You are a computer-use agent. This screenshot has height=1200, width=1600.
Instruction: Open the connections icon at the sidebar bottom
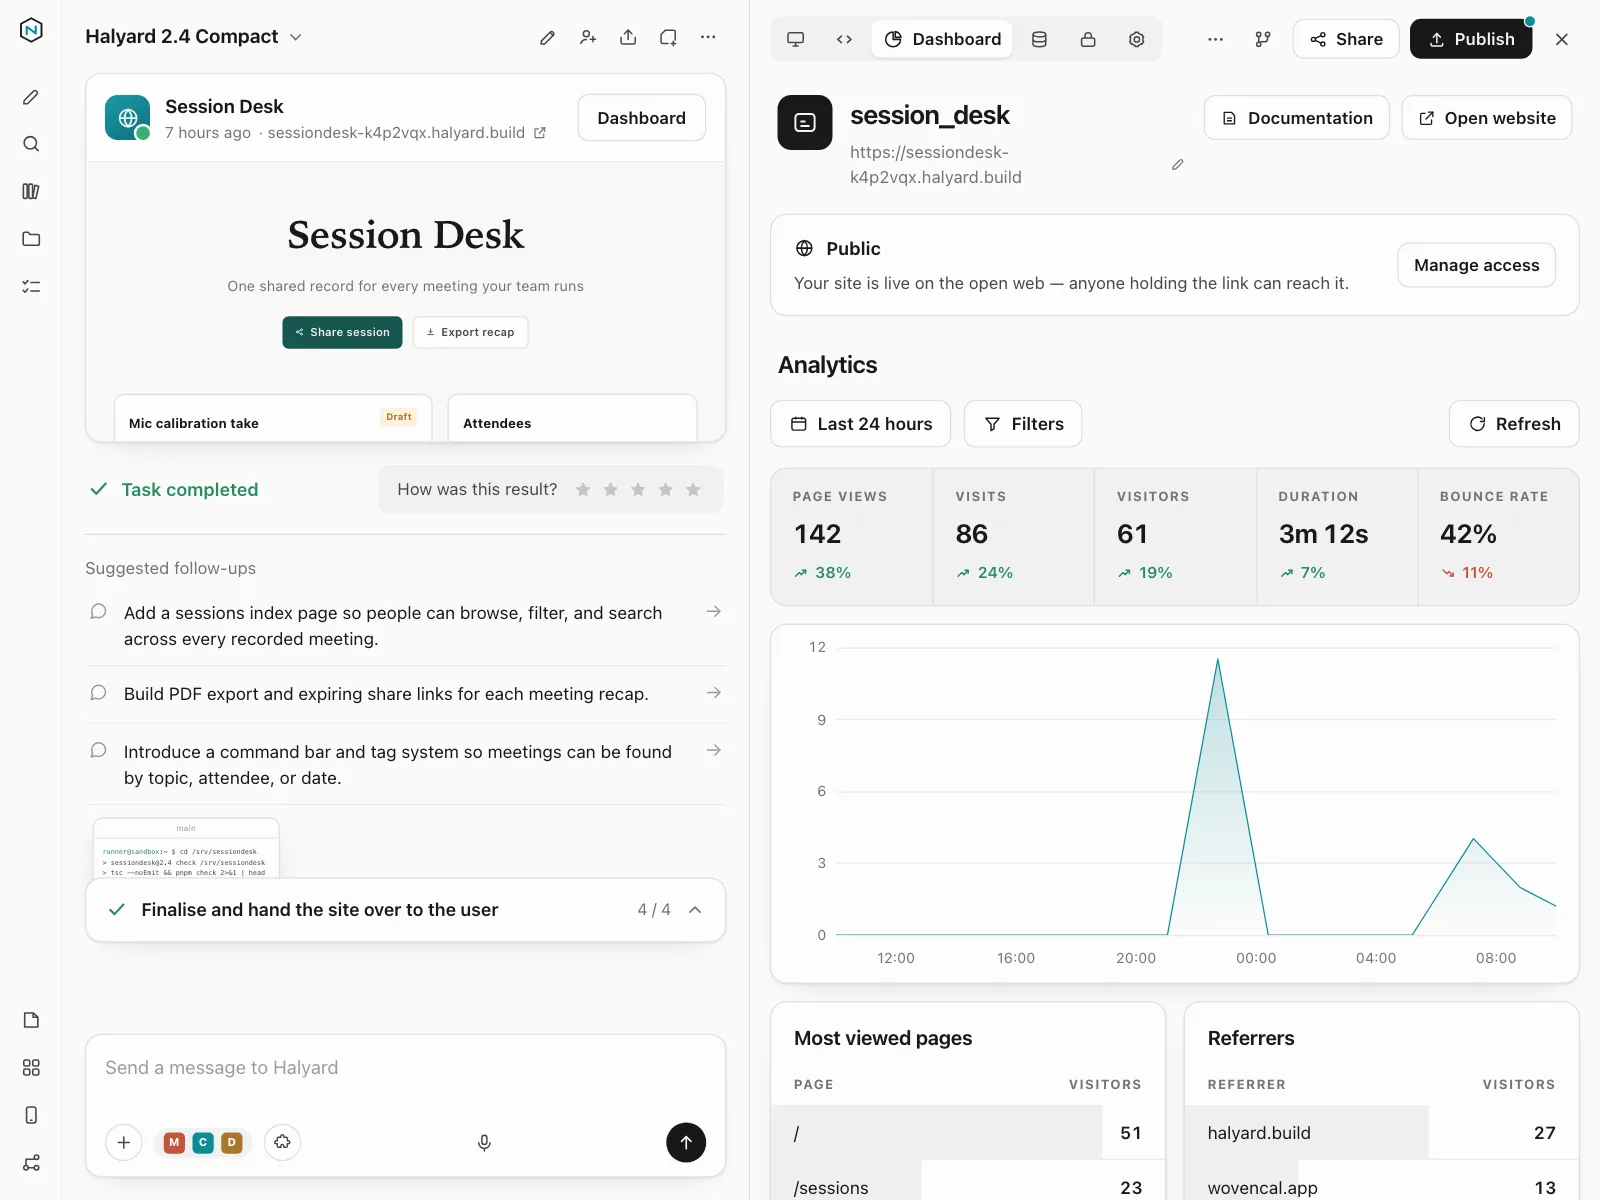(31, 1163)
